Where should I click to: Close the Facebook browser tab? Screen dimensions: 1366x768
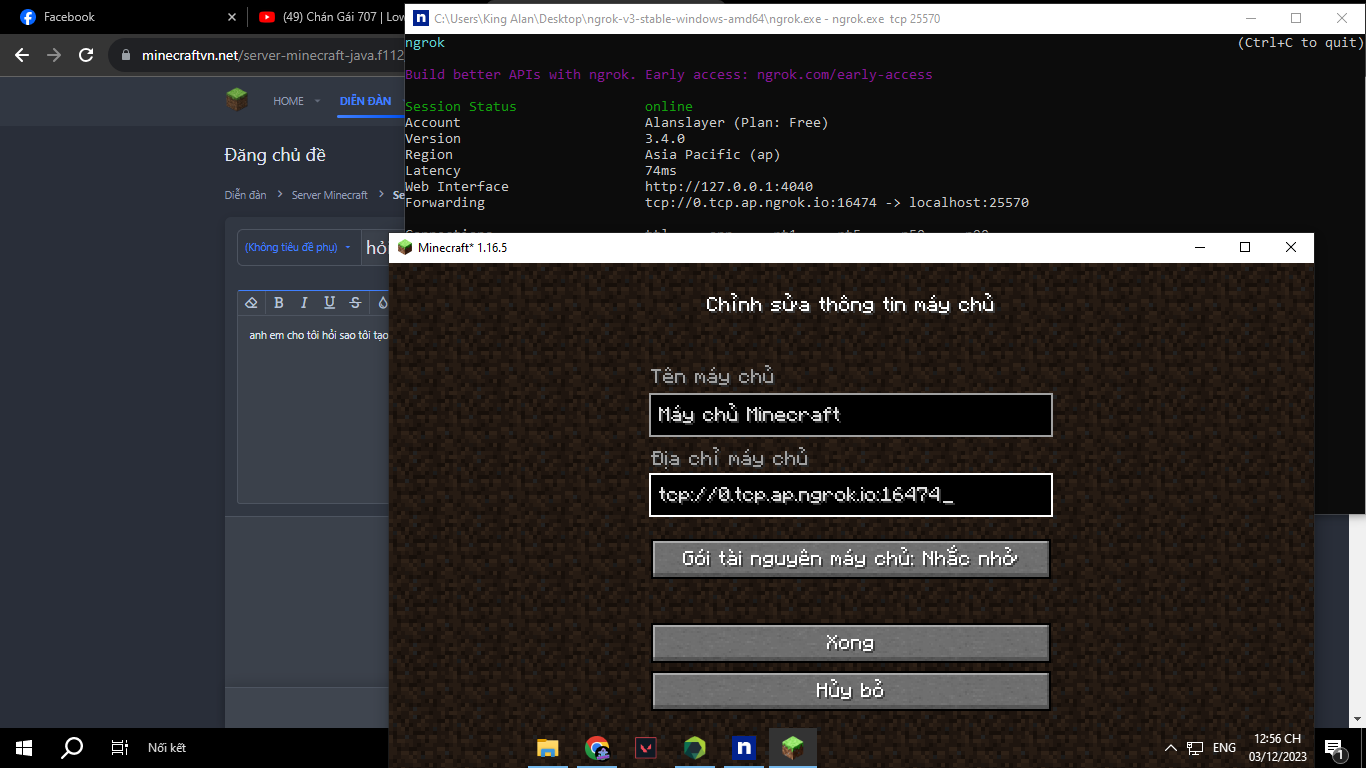tap(232, 17)
